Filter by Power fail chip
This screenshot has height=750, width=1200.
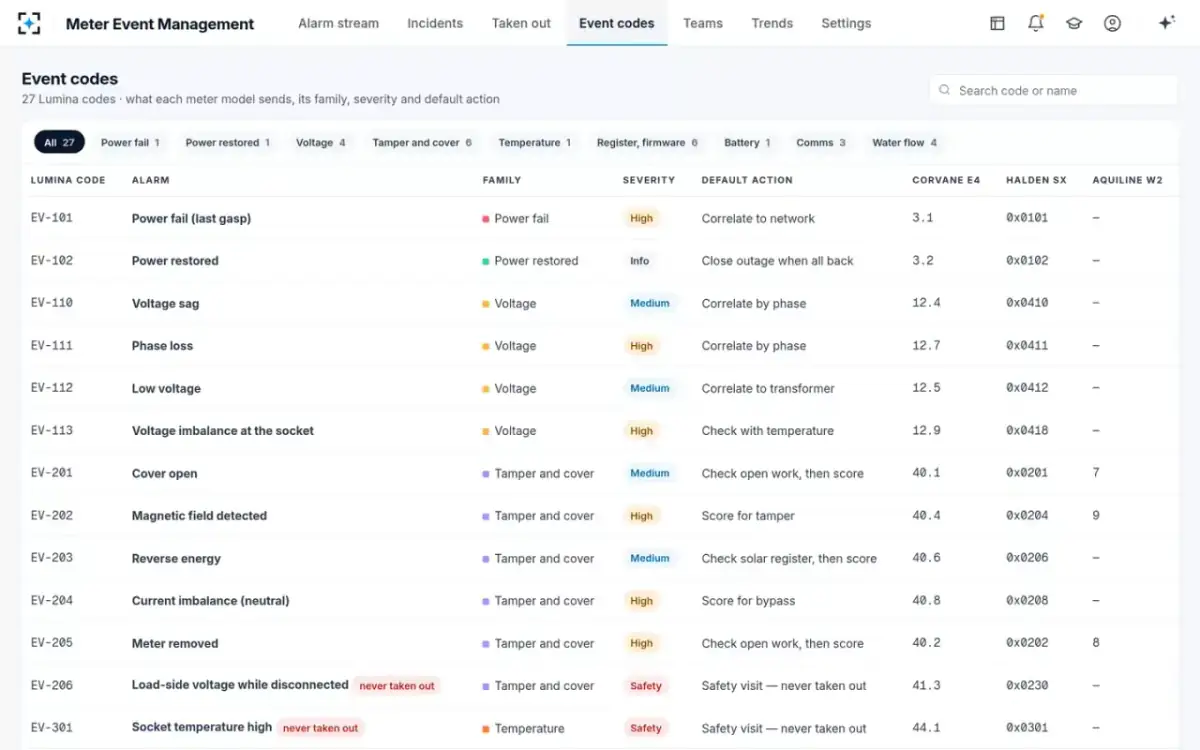click(x=130, y=143)
